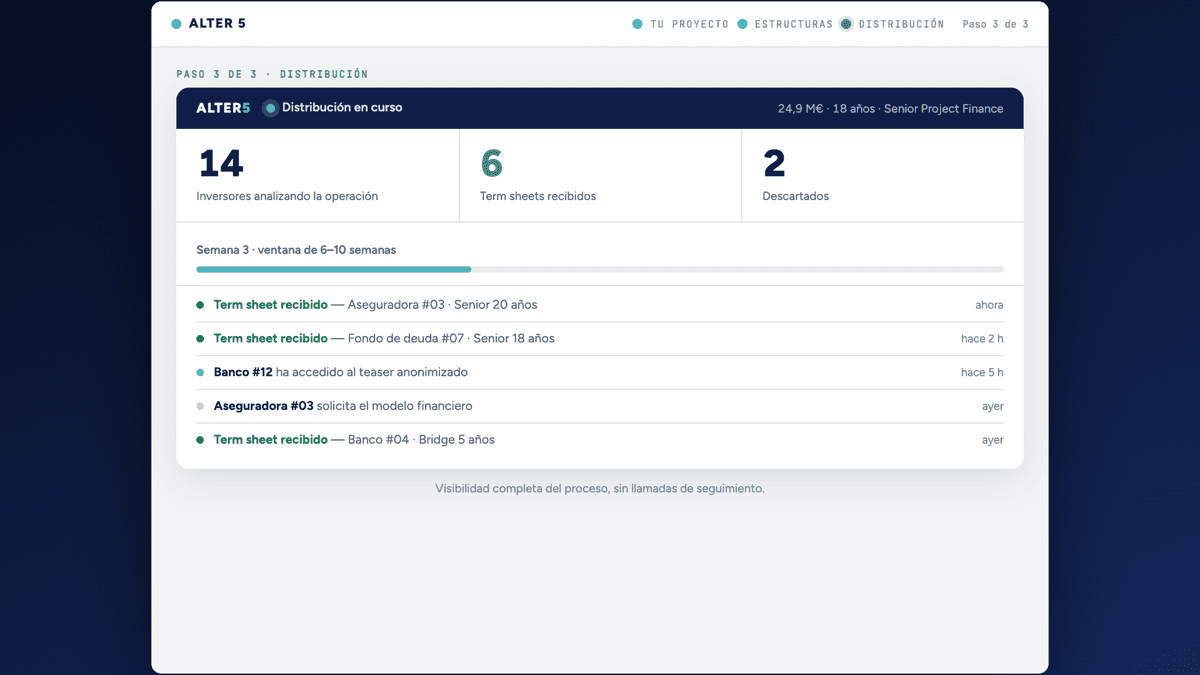Open Aseguradora #03 financial model request
Screen dimensions: 1200x675
point(600,407)
